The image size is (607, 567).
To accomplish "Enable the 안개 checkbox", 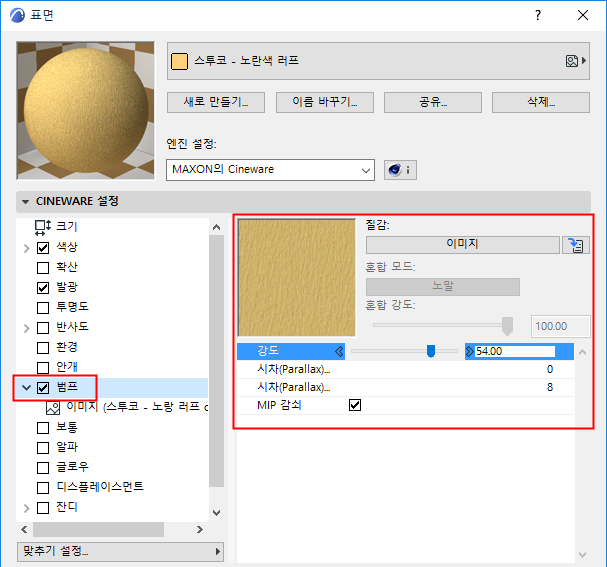I will point(43,368).
